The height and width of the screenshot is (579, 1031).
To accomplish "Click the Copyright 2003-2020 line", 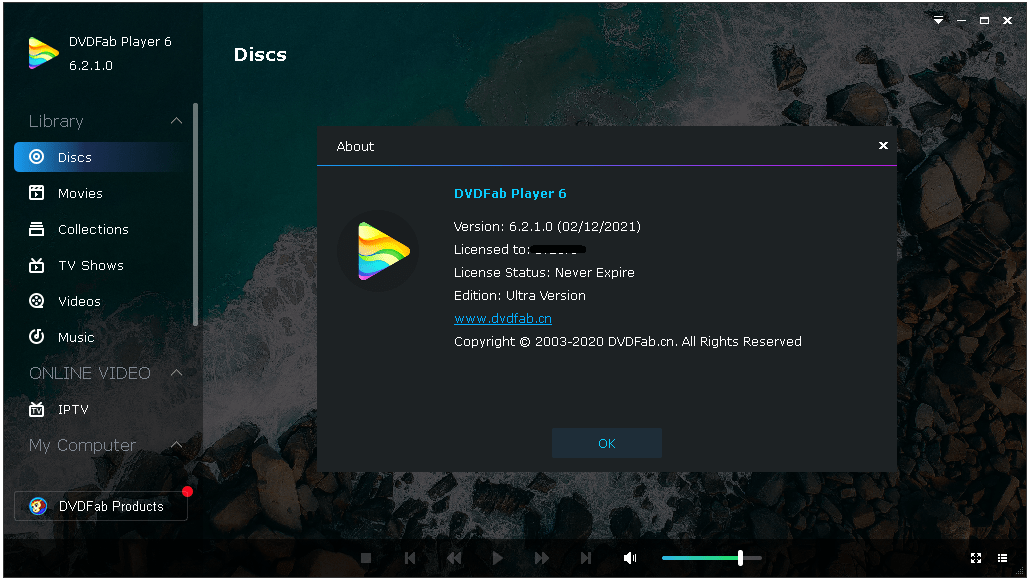I will pos(628,342).
